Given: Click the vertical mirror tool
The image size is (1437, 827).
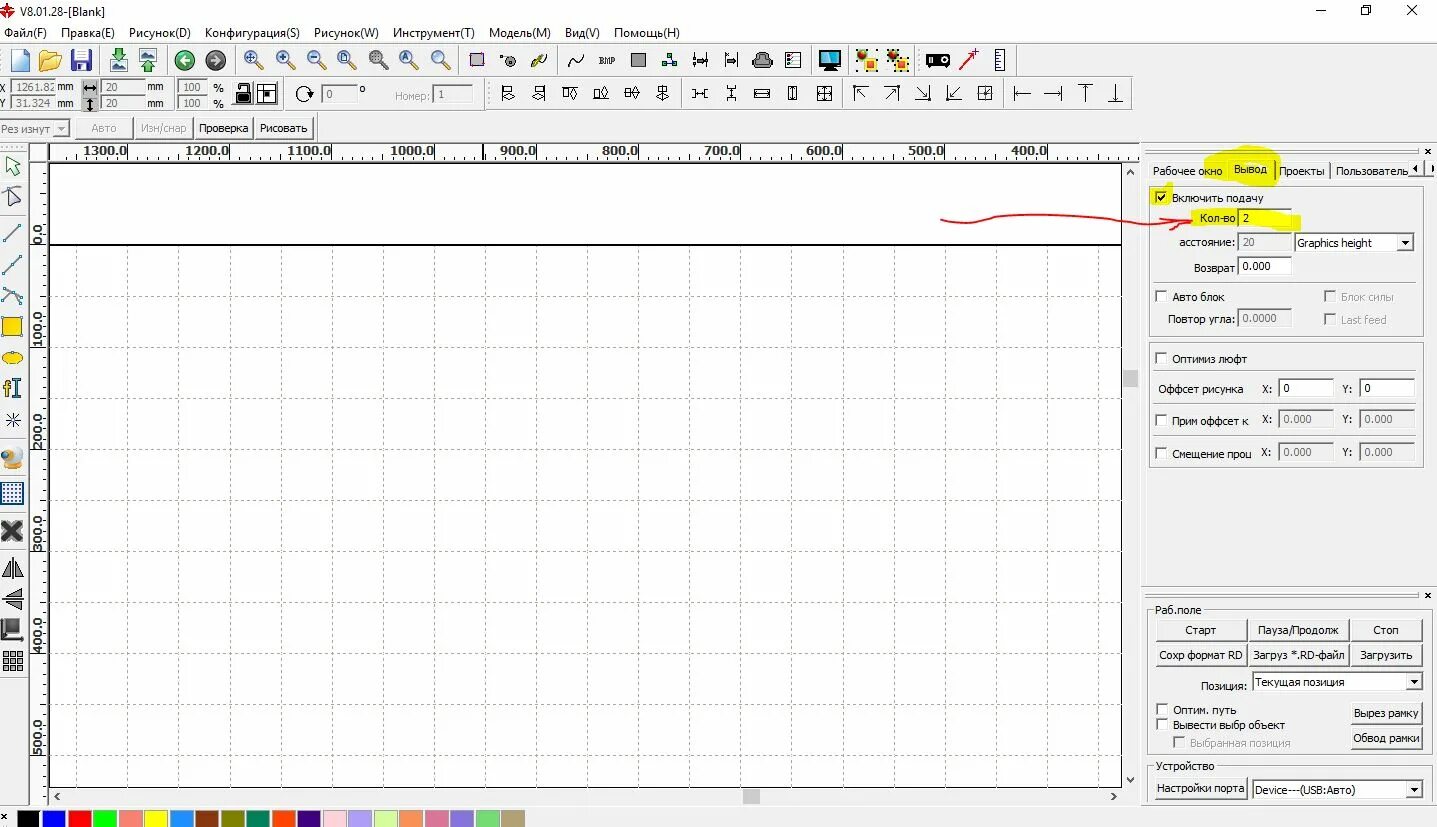Looking at the screenshot, I should coord(12,599).
